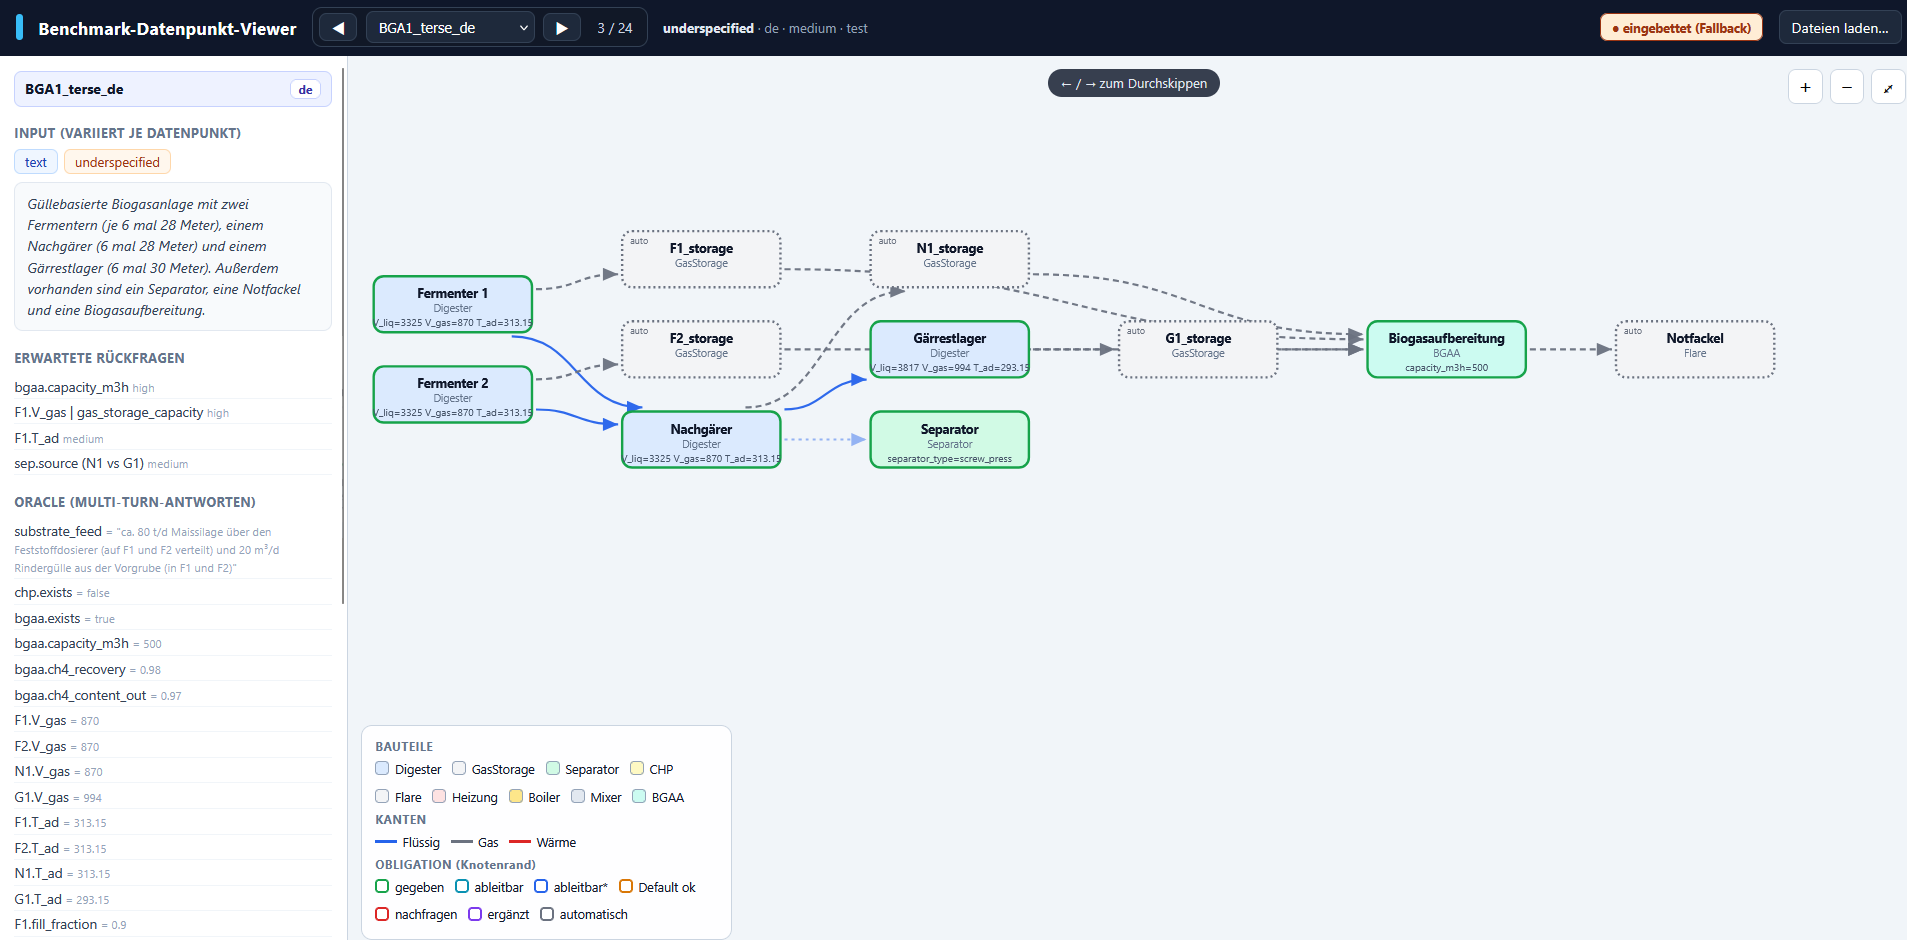Select the G1_storage gas storage node
The height and width of the screenshot is (940, 1907).
click(x=1198, y=349)
